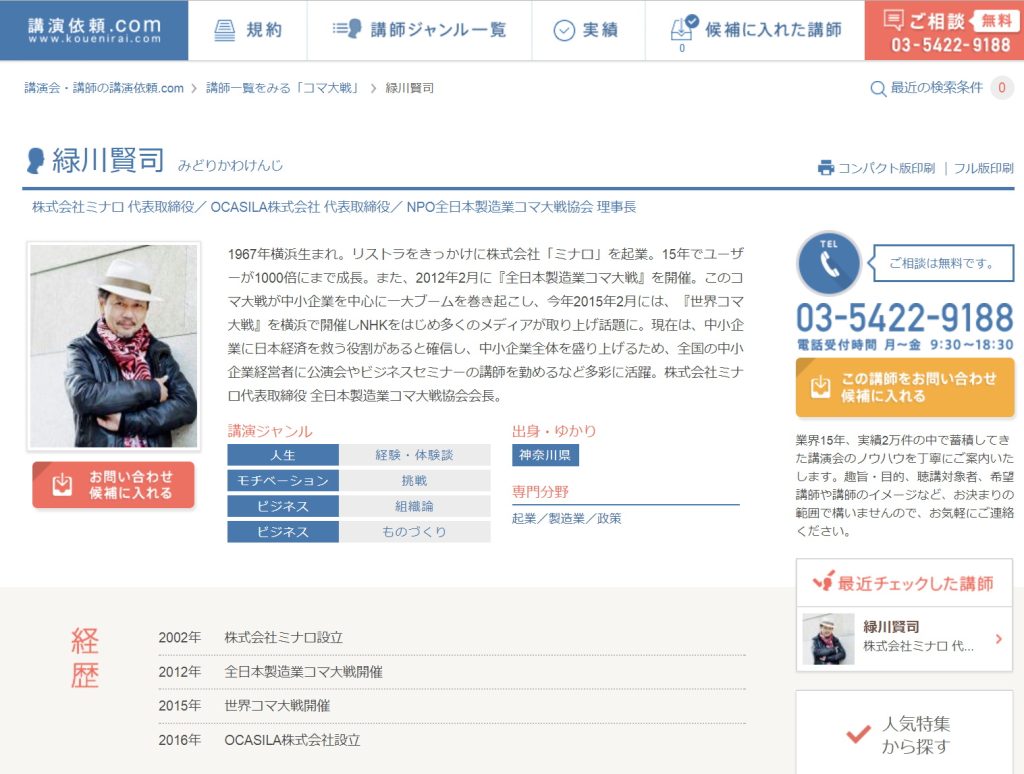Go to the 実績 page

click(x=588, y=30)
